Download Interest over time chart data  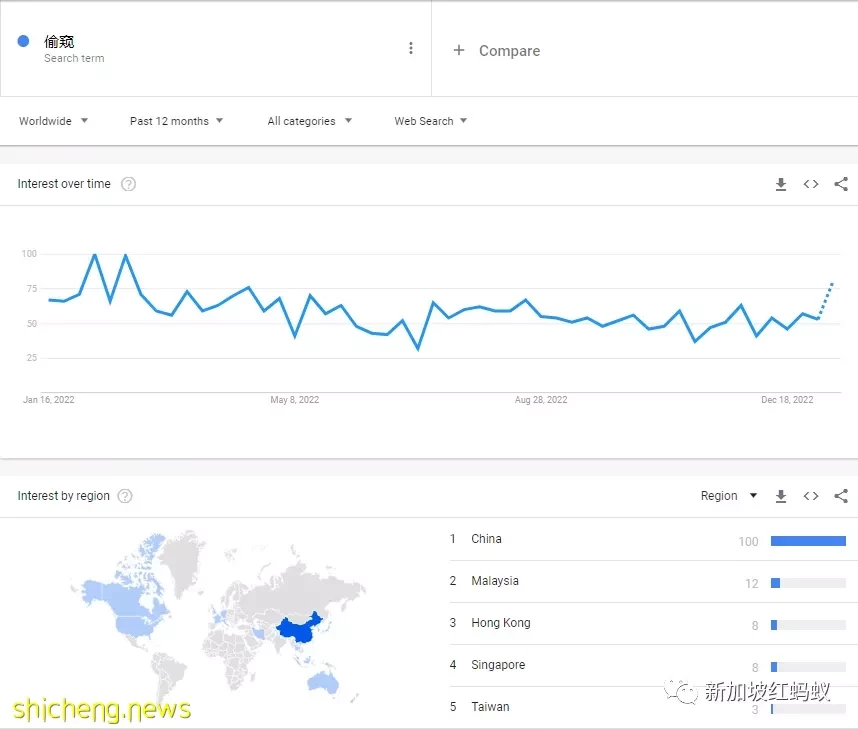click(x=781, y=184)
